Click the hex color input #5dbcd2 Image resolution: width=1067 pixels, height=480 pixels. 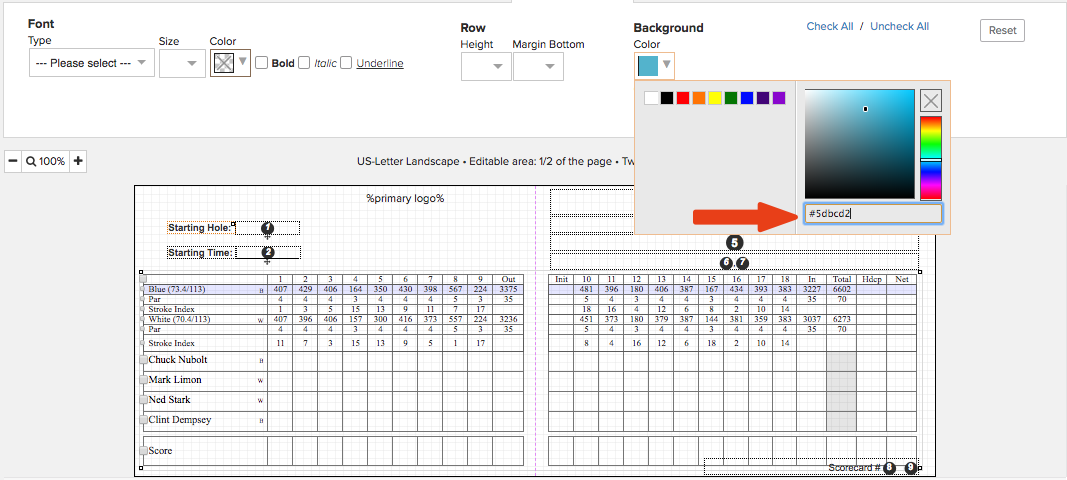(x=873, y=214)
